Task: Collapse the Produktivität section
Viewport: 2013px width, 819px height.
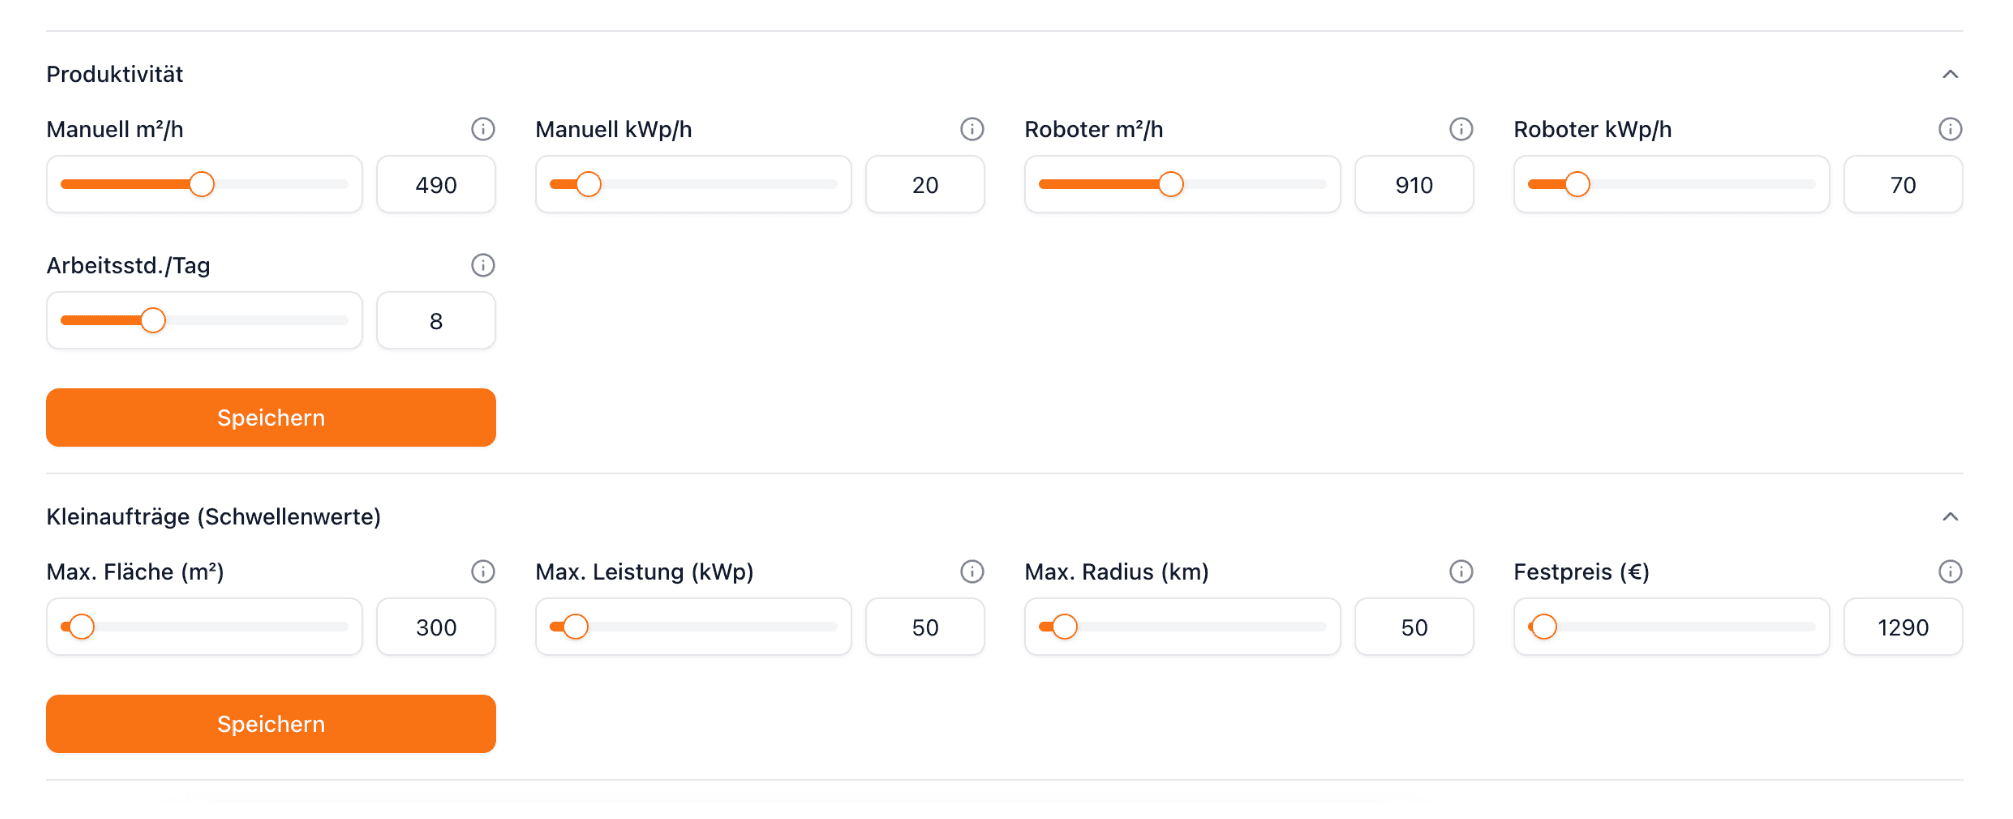Action: [1950, 74]
